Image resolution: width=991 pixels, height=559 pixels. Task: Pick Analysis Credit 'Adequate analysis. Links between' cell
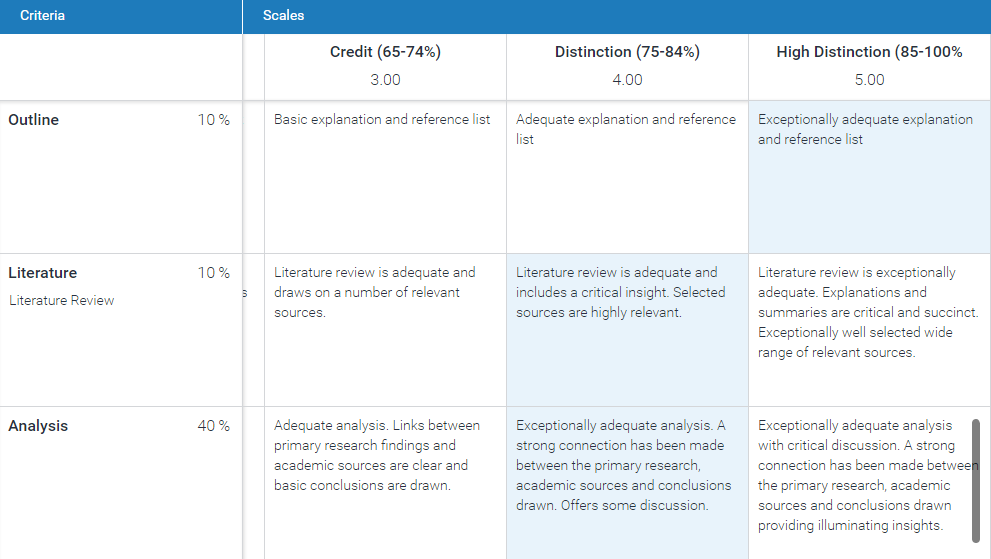click(385, 483)
